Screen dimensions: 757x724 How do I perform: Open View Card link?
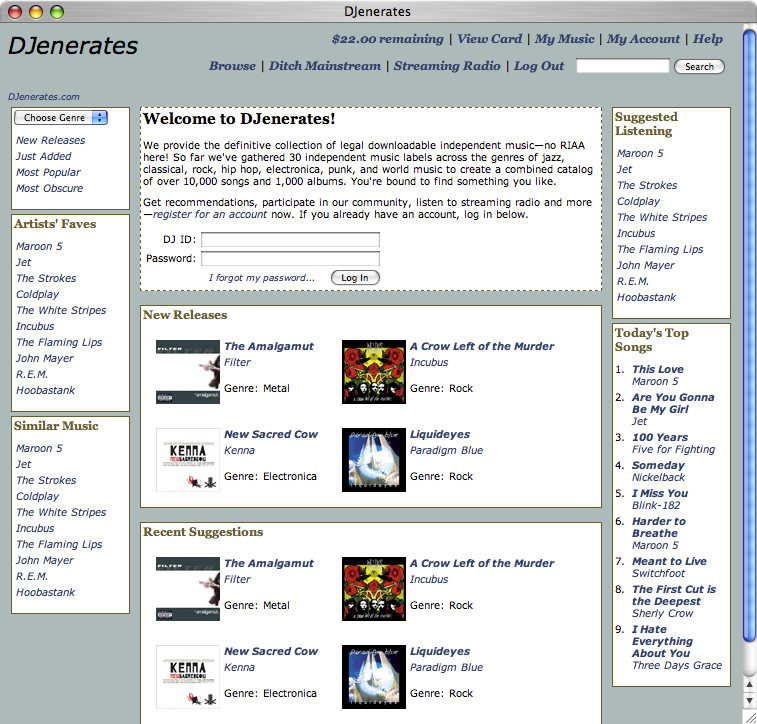(490, 39)
